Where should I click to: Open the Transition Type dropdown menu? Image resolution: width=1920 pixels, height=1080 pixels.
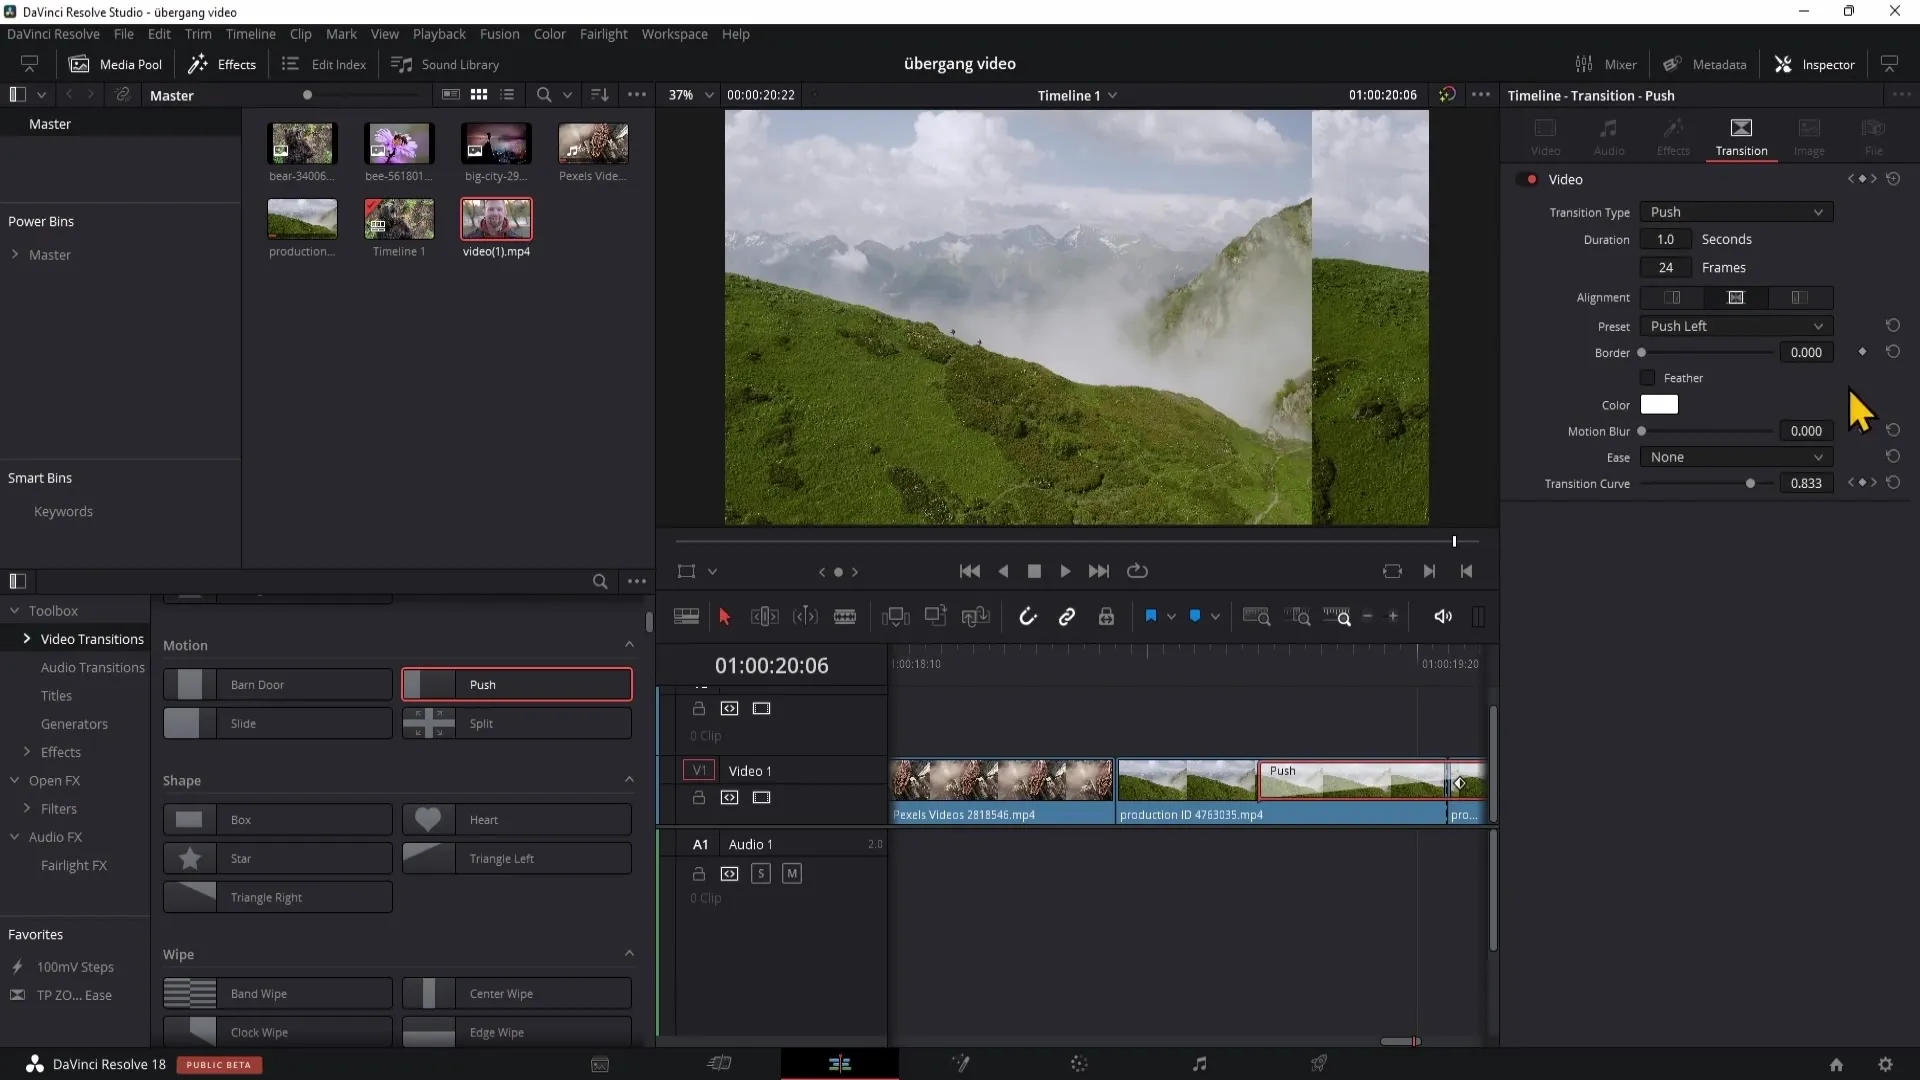[x=1735, y=212]
